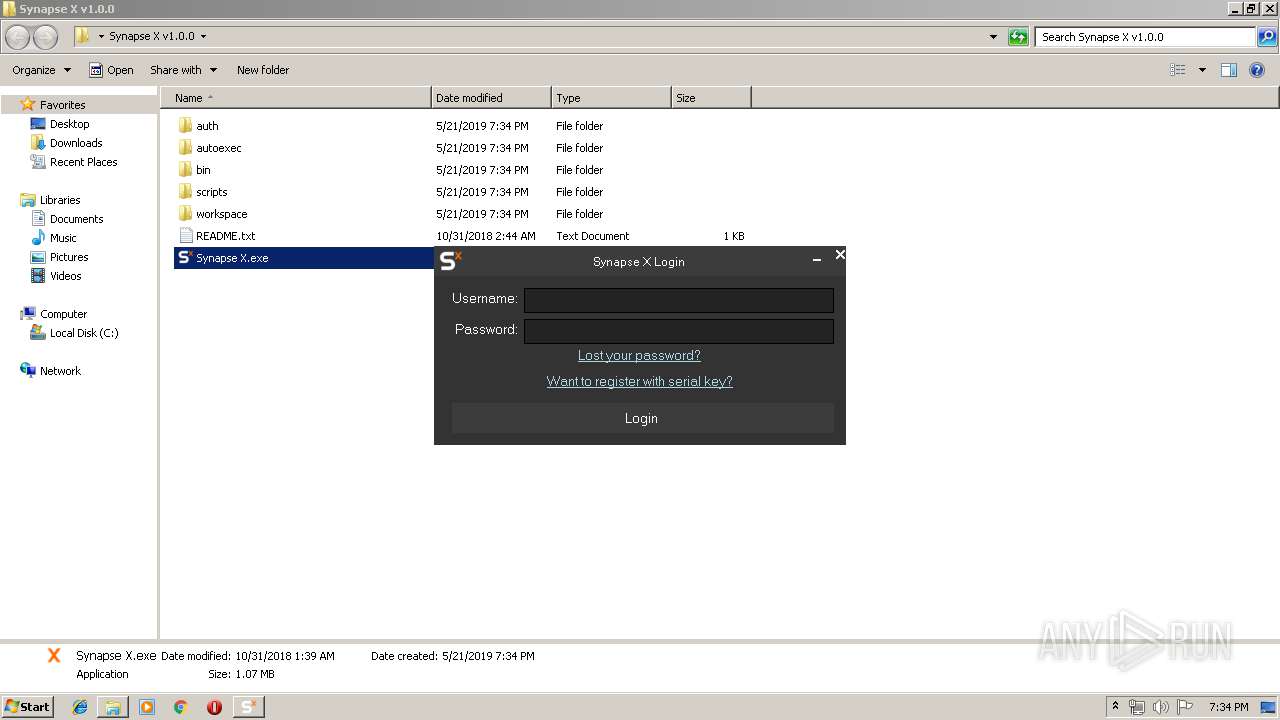Click the refresh button by address bar
Screen dimensions: 1280x720
[x=1018, y=37]
